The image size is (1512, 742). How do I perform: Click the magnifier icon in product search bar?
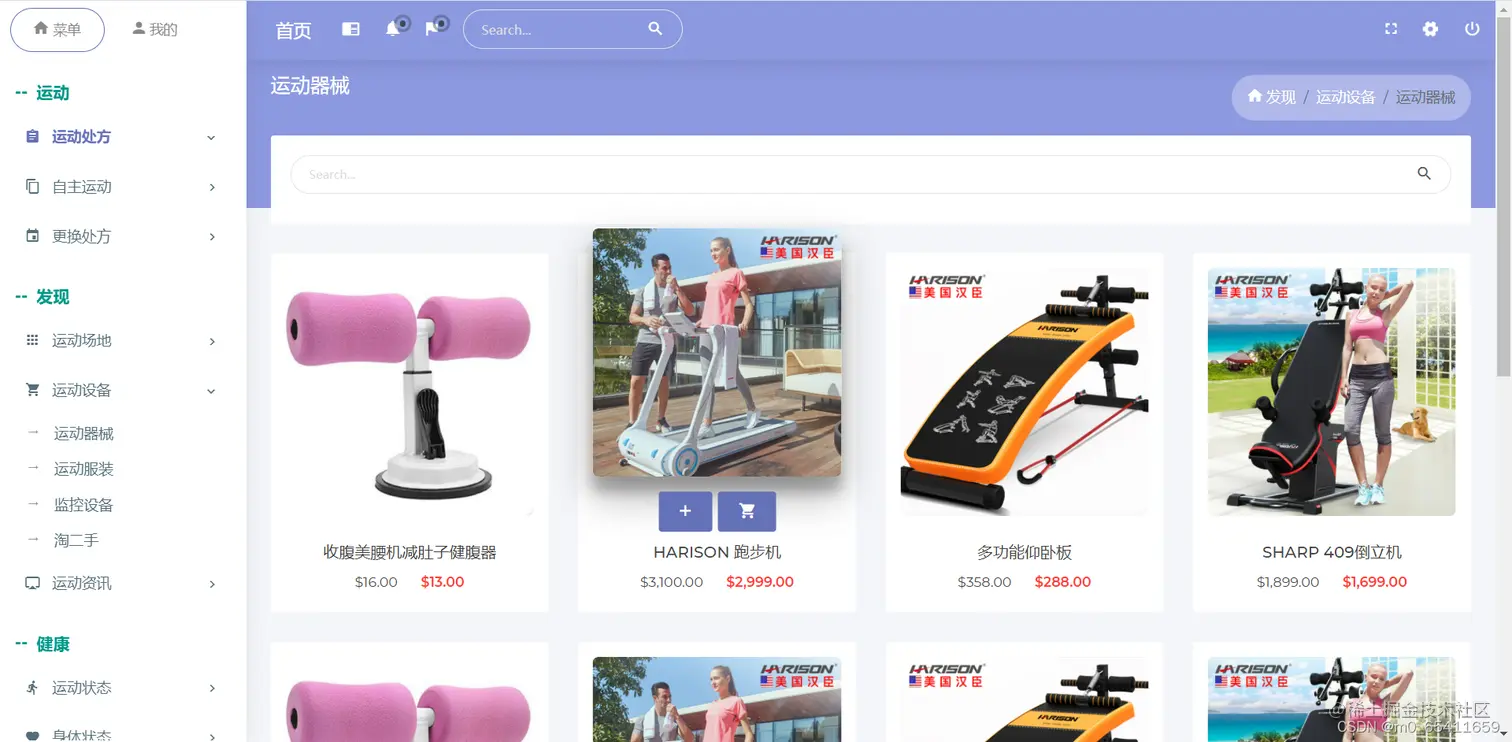point(1424,174)
